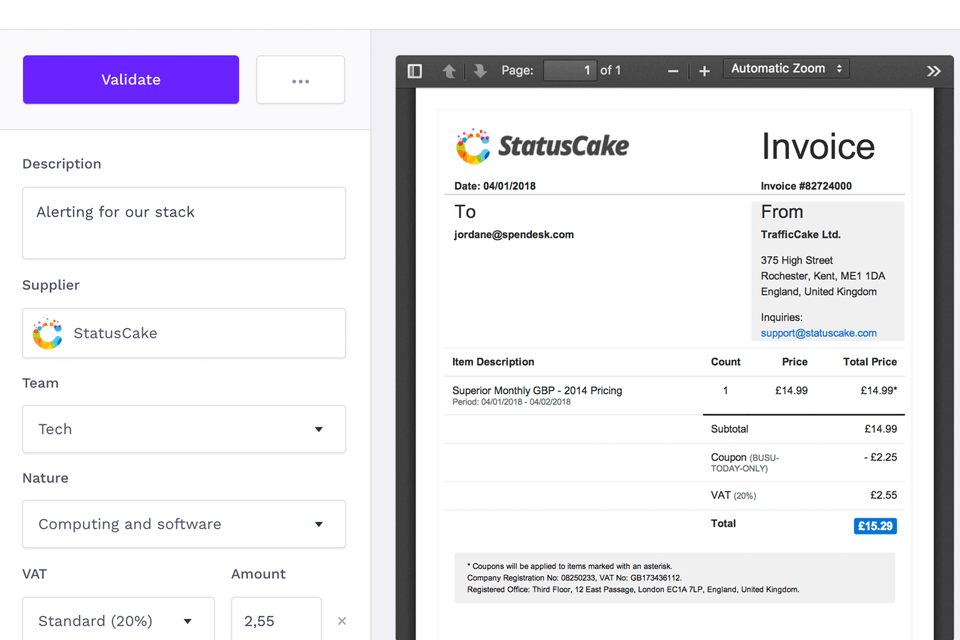Open the Automatic Zoom dropdown

click(x=787, y=69)
